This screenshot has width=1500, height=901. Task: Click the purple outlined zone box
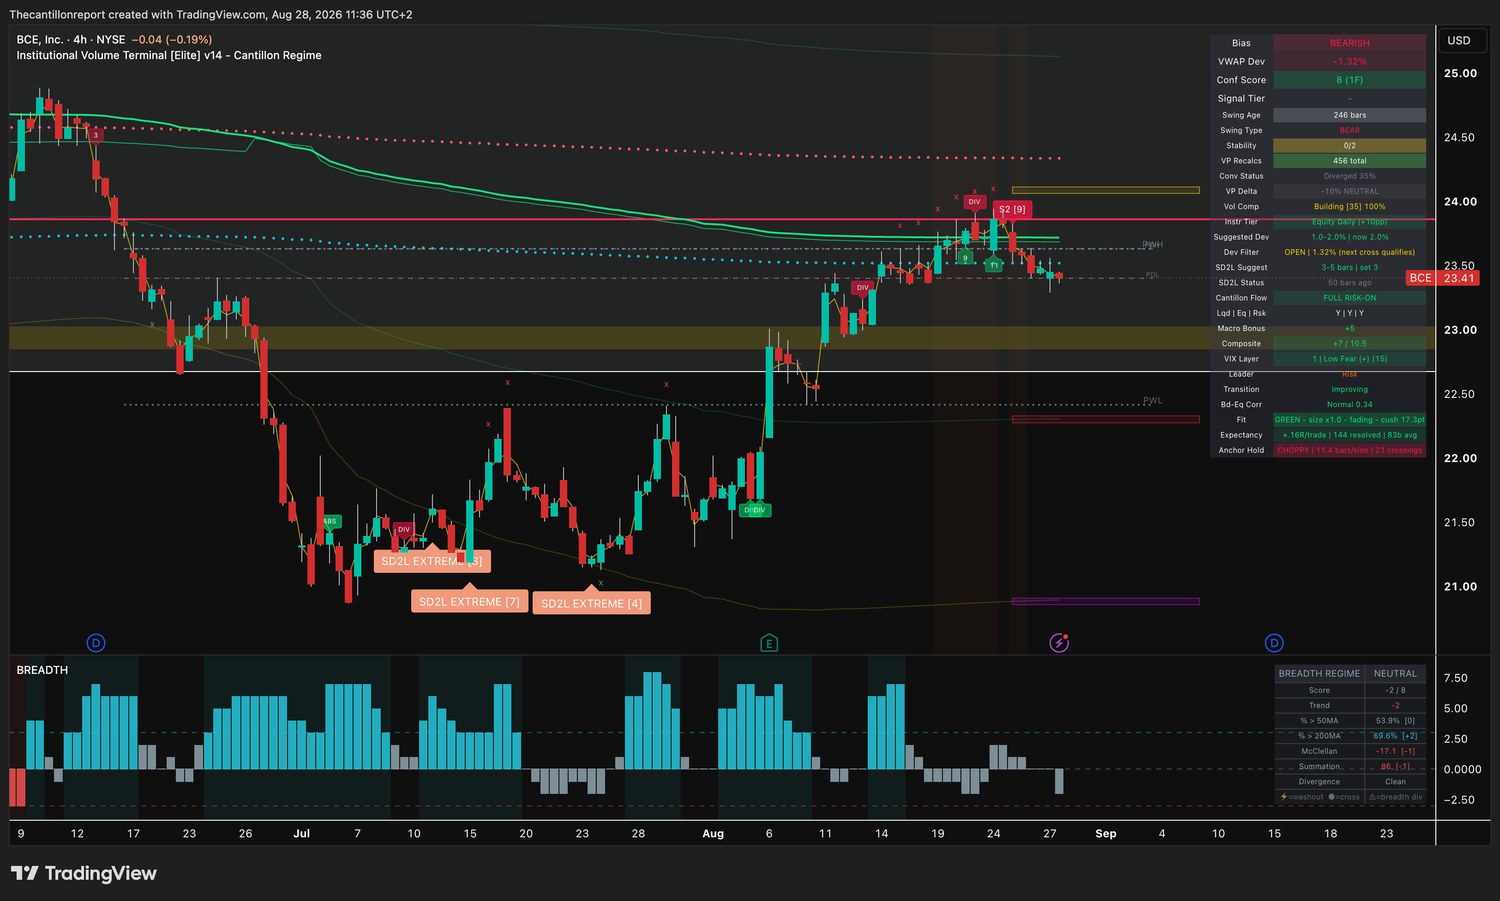1105,601
